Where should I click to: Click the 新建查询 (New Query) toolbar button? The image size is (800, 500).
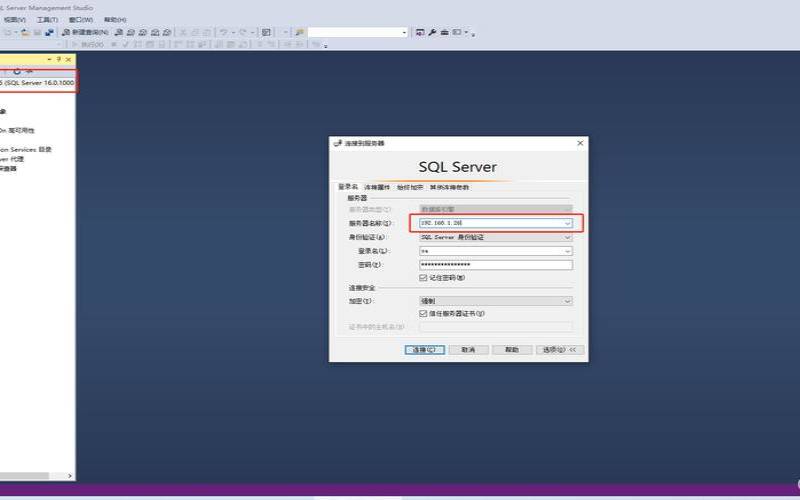pos(85,32)
